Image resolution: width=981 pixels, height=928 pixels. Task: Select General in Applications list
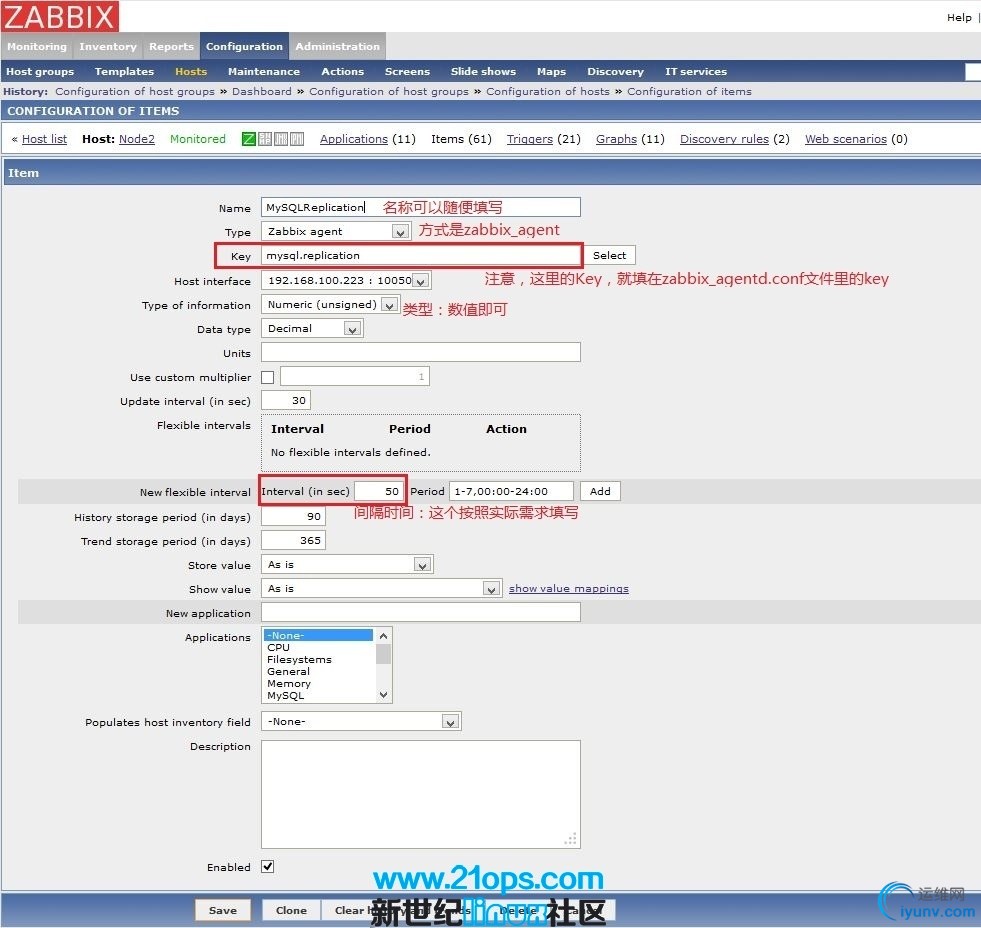[x=318, y=671]
